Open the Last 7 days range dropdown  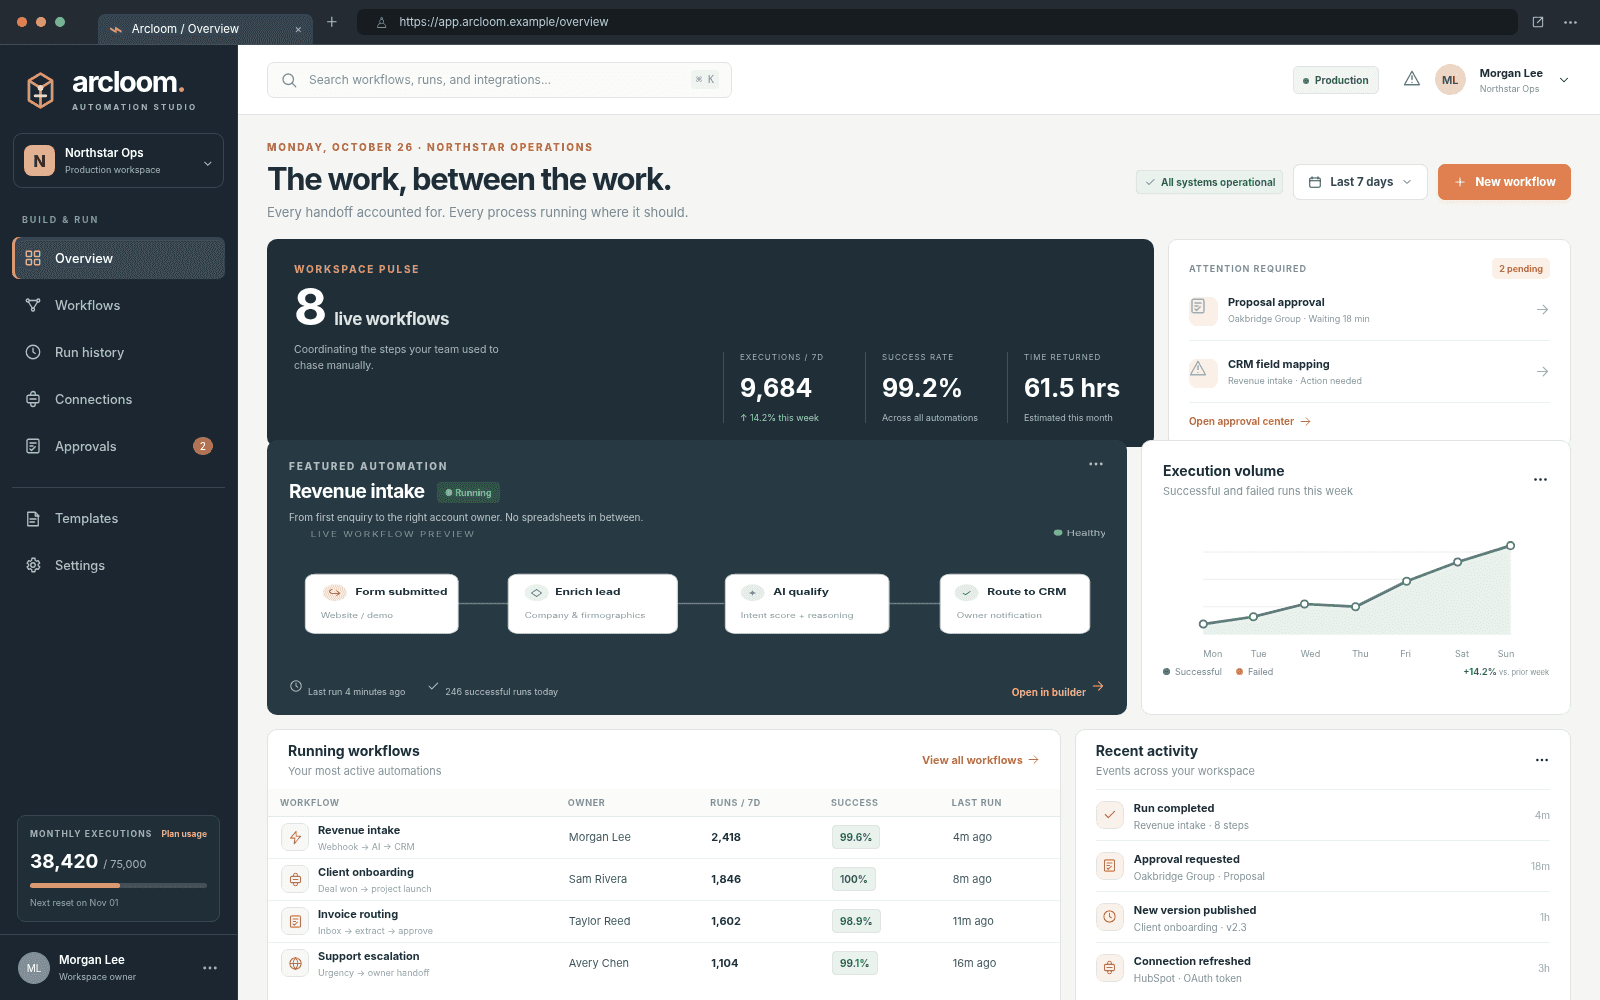click(1360, 182)
